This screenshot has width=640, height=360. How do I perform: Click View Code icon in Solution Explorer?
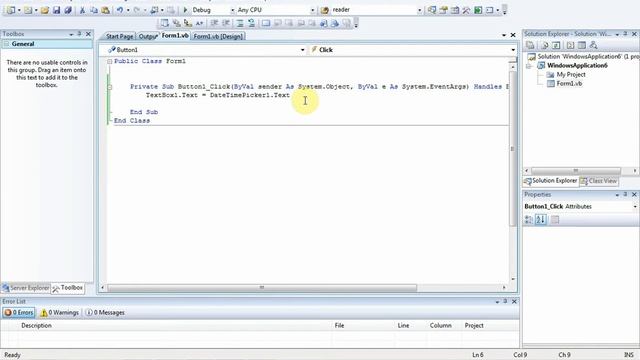(x=570, y=45)
